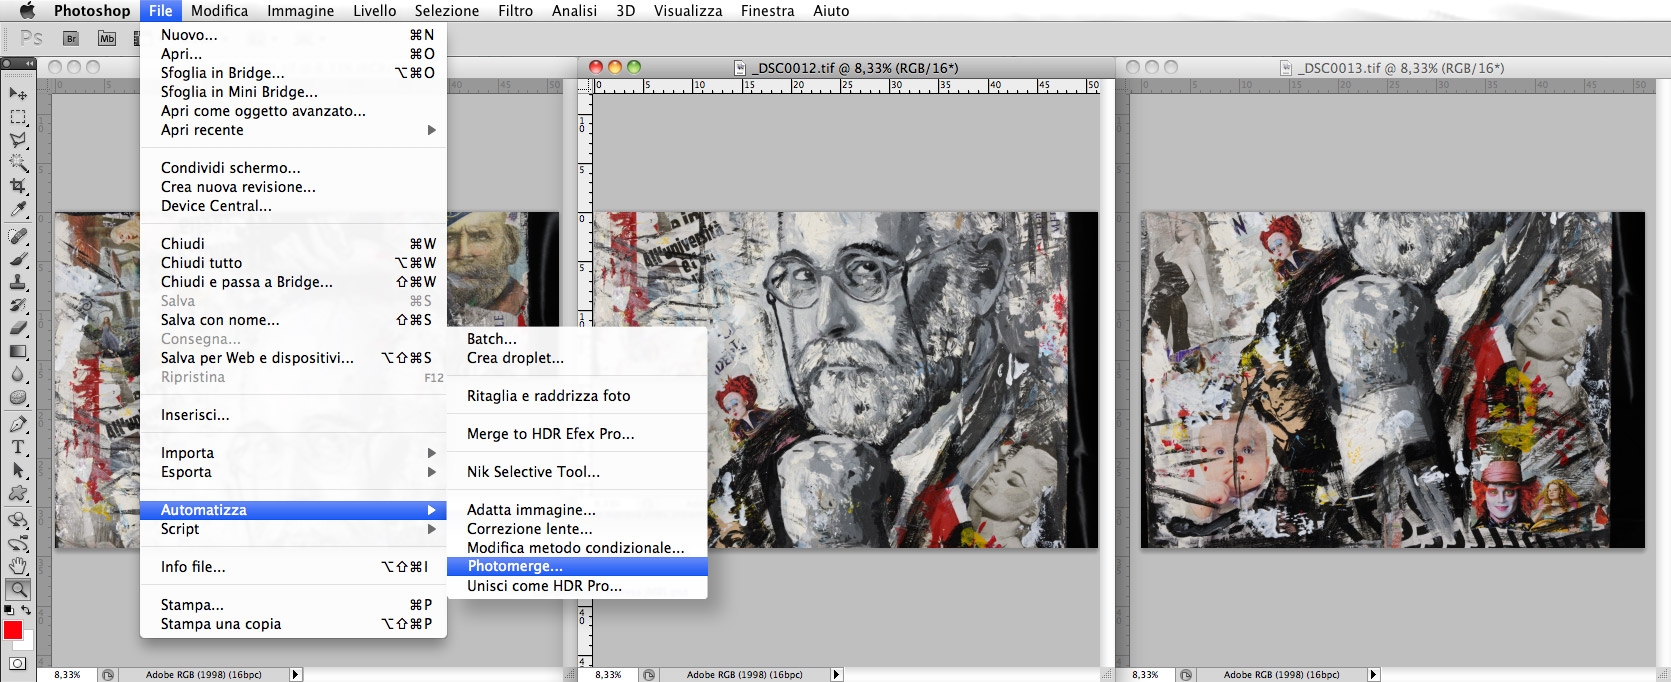Select the Move tool
1671x682 pixels.
pyautogui.click(x=18, y=93)
